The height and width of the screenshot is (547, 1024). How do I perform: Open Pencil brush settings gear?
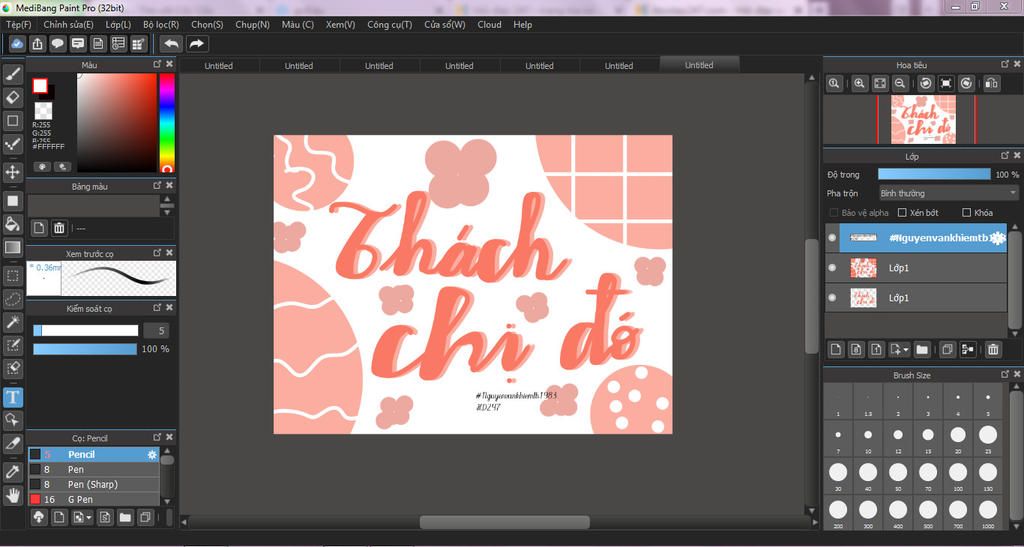152,454
